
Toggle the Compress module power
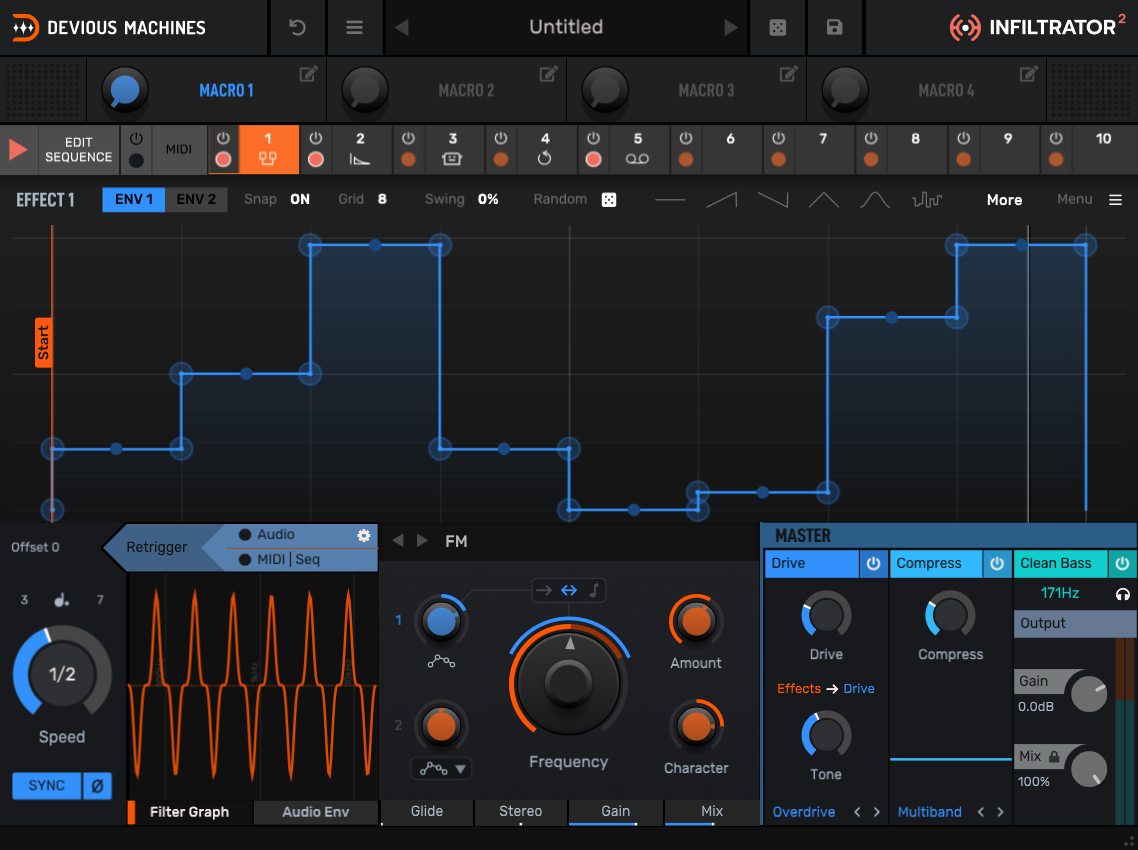(997, 563)
